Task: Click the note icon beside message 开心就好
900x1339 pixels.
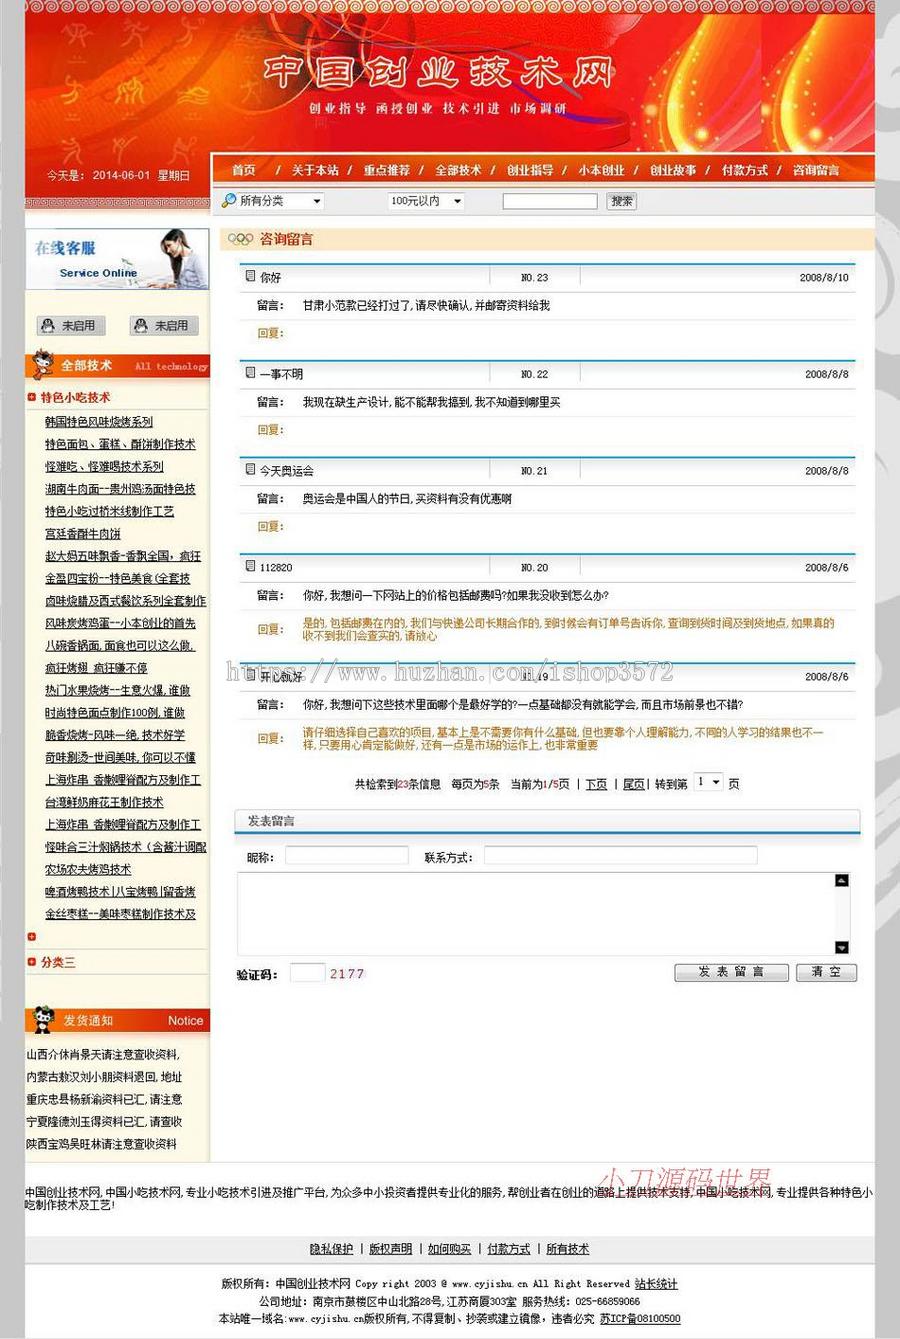Action: coord(249,674)
